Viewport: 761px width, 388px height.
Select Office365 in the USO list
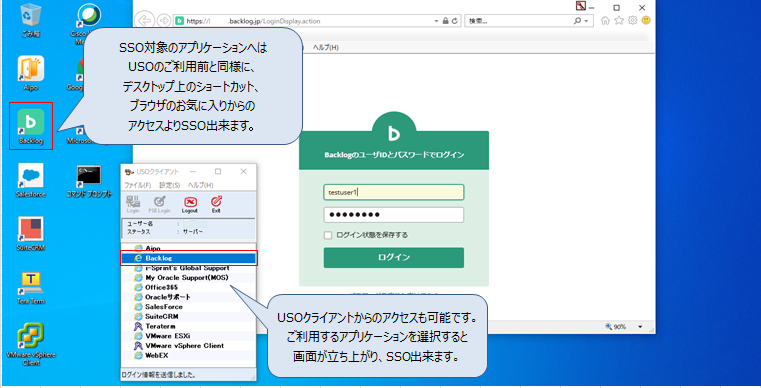click(x=188, y=287)
